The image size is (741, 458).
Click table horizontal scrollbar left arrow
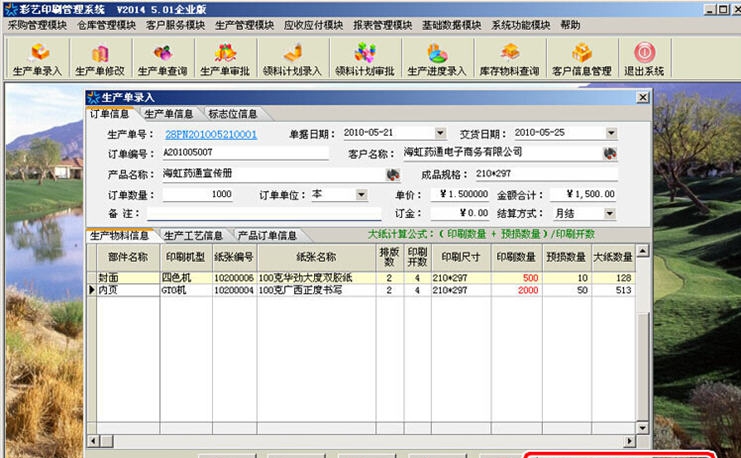[93, 441]
